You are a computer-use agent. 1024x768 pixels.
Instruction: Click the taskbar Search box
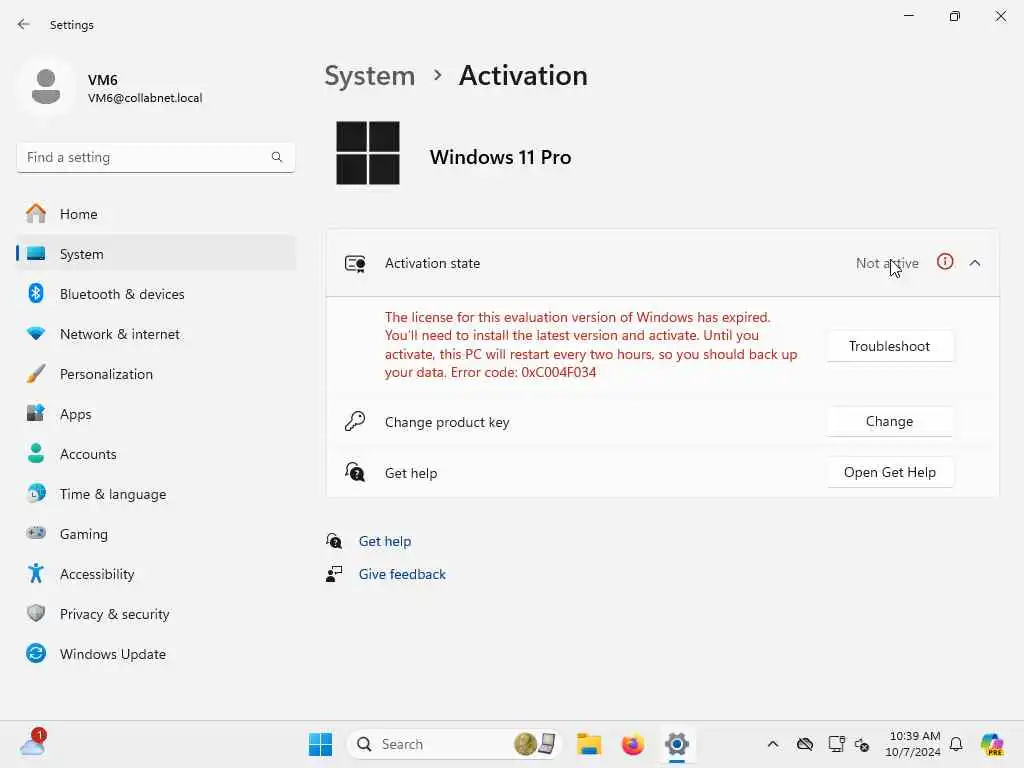point(455,744)
